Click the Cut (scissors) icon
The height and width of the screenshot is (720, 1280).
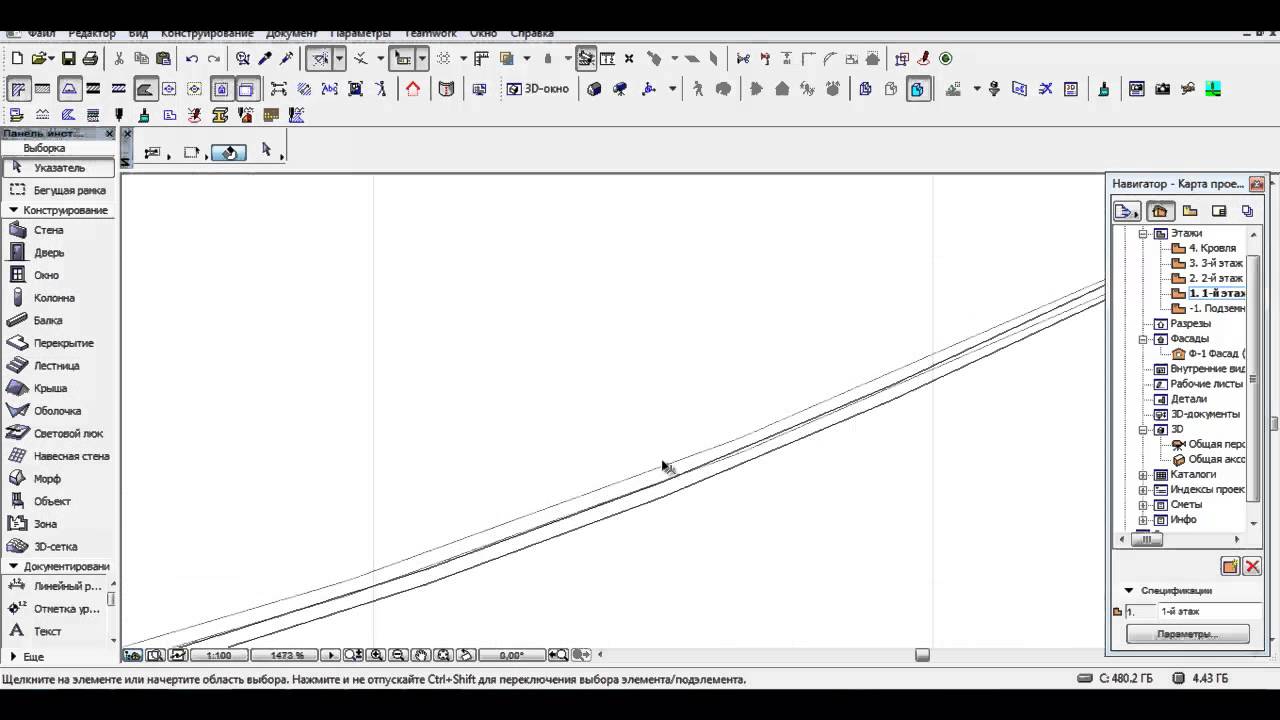tap(119, 59)
